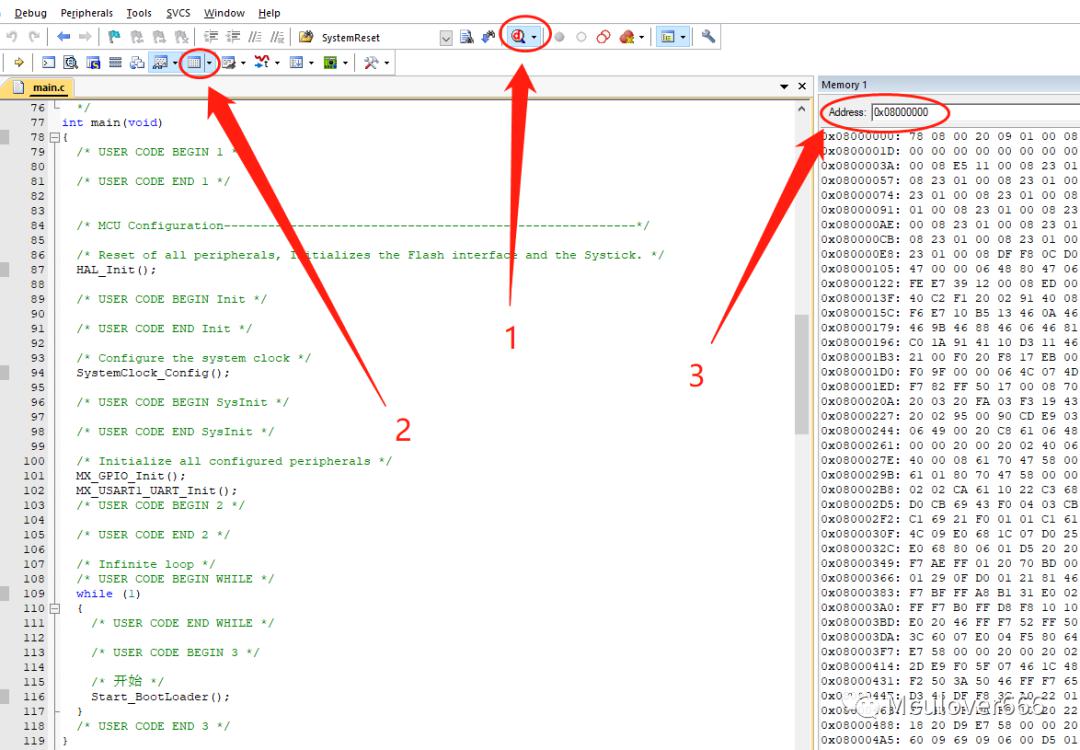Click the MX_GPIO_Init(); code line
Image resolution: width=1080 pixels, height=750 pixels.
[x=131, y=476]
